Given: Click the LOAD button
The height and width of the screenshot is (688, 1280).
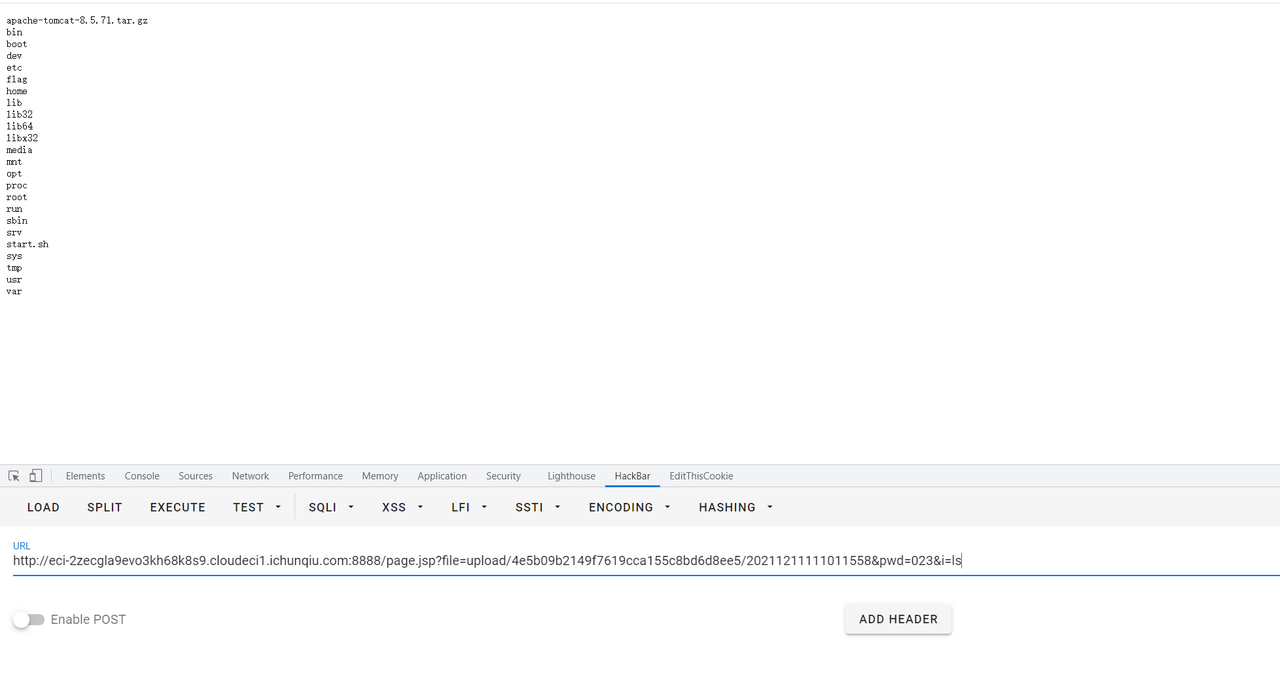Looking at the screenshot, I should (x=43, y=507).
